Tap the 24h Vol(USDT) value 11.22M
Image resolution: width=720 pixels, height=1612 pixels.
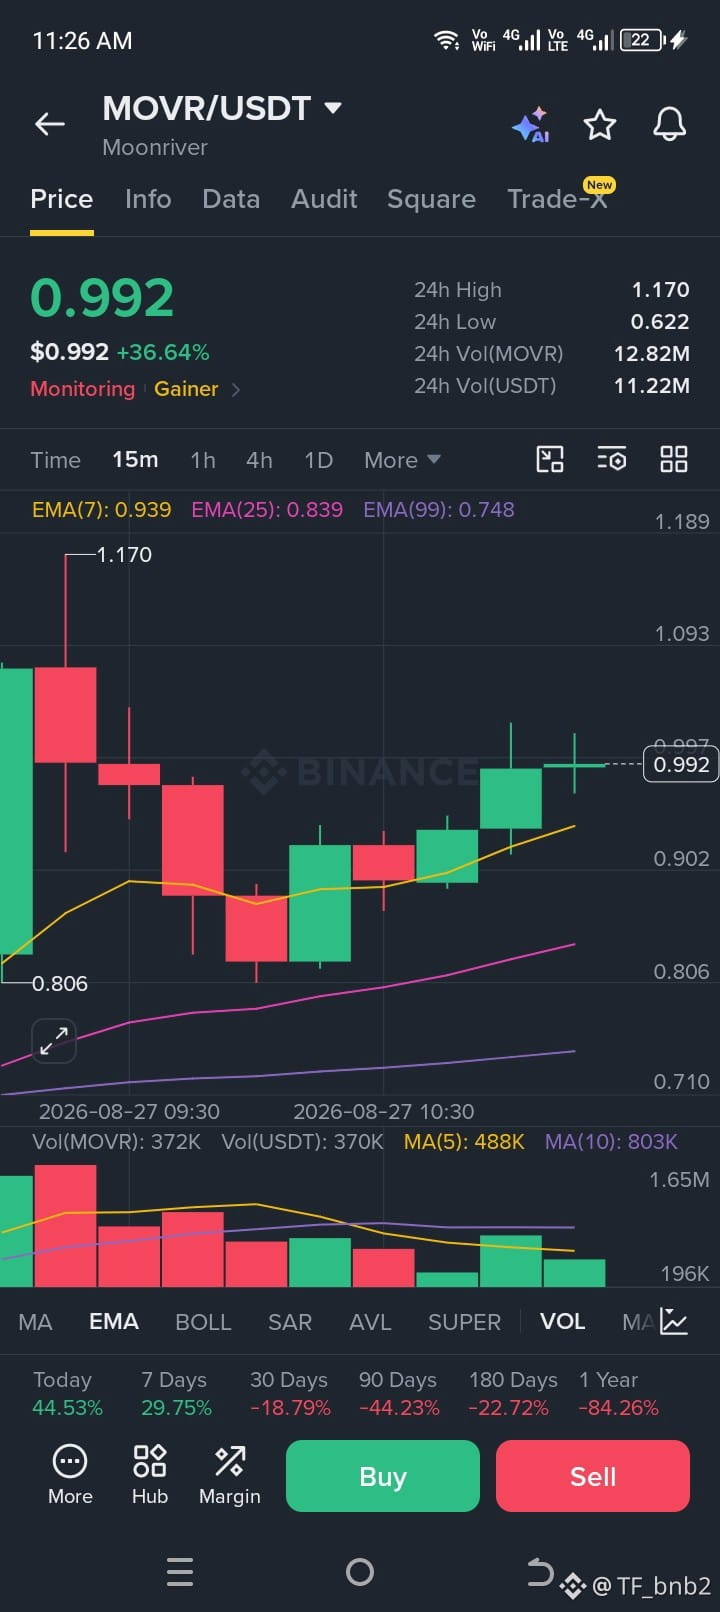pyautogui.click(x=652, y=386)
